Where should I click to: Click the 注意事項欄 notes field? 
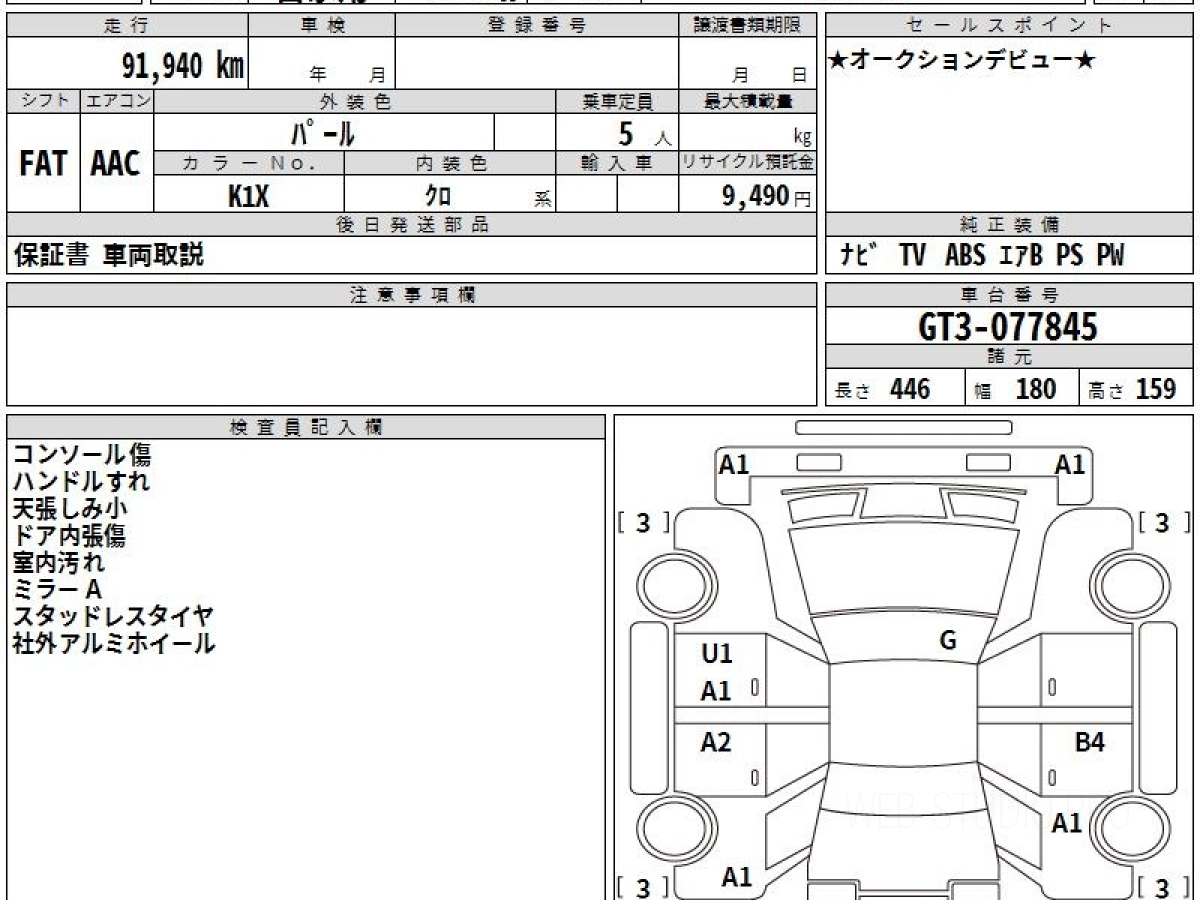tap(411, 355)
